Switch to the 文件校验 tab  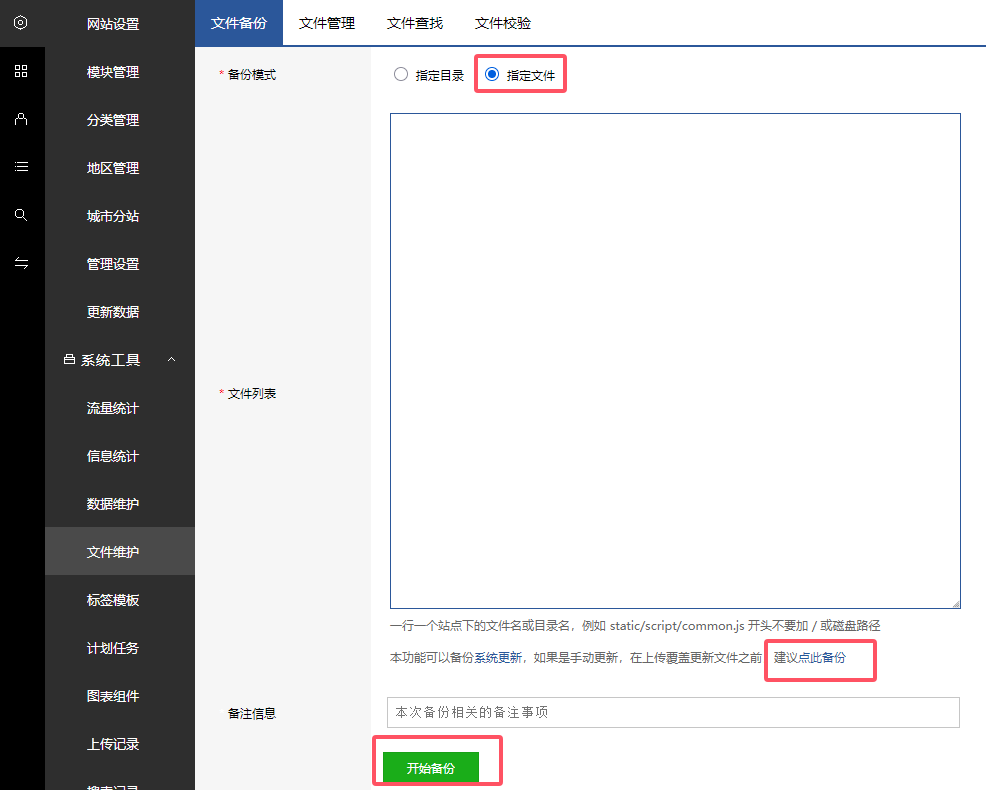[x=503, y=23]
